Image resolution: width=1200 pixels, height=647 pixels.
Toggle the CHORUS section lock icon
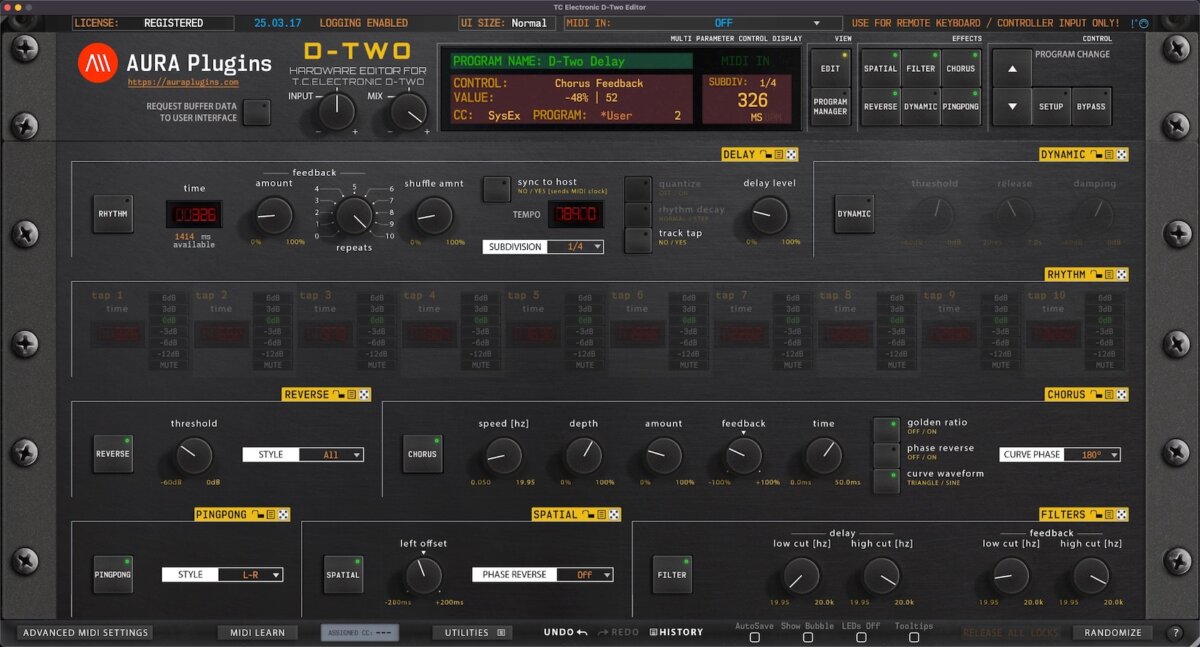[1097, 395]
